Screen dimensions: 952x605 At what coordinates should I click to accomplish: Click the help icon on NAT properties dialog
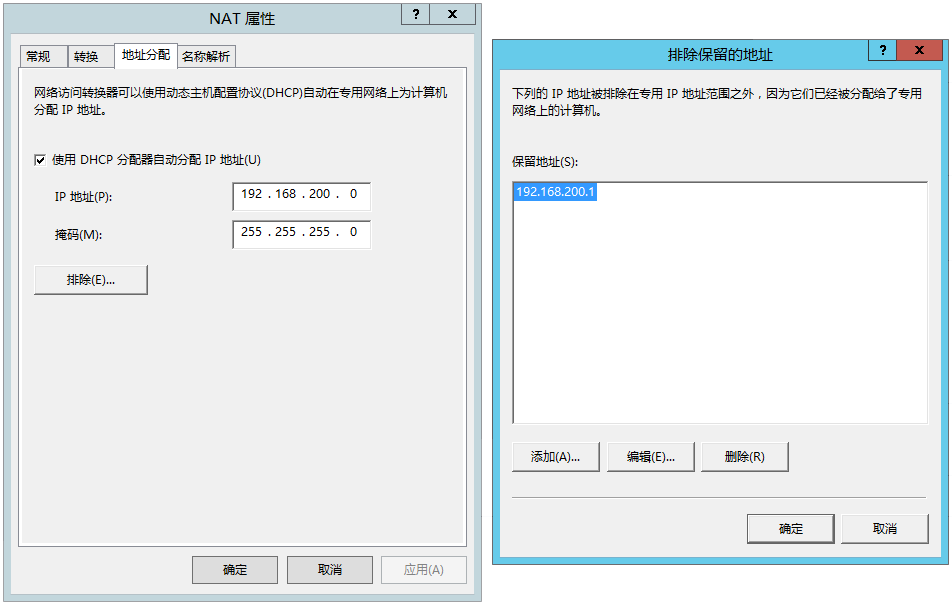414,14
